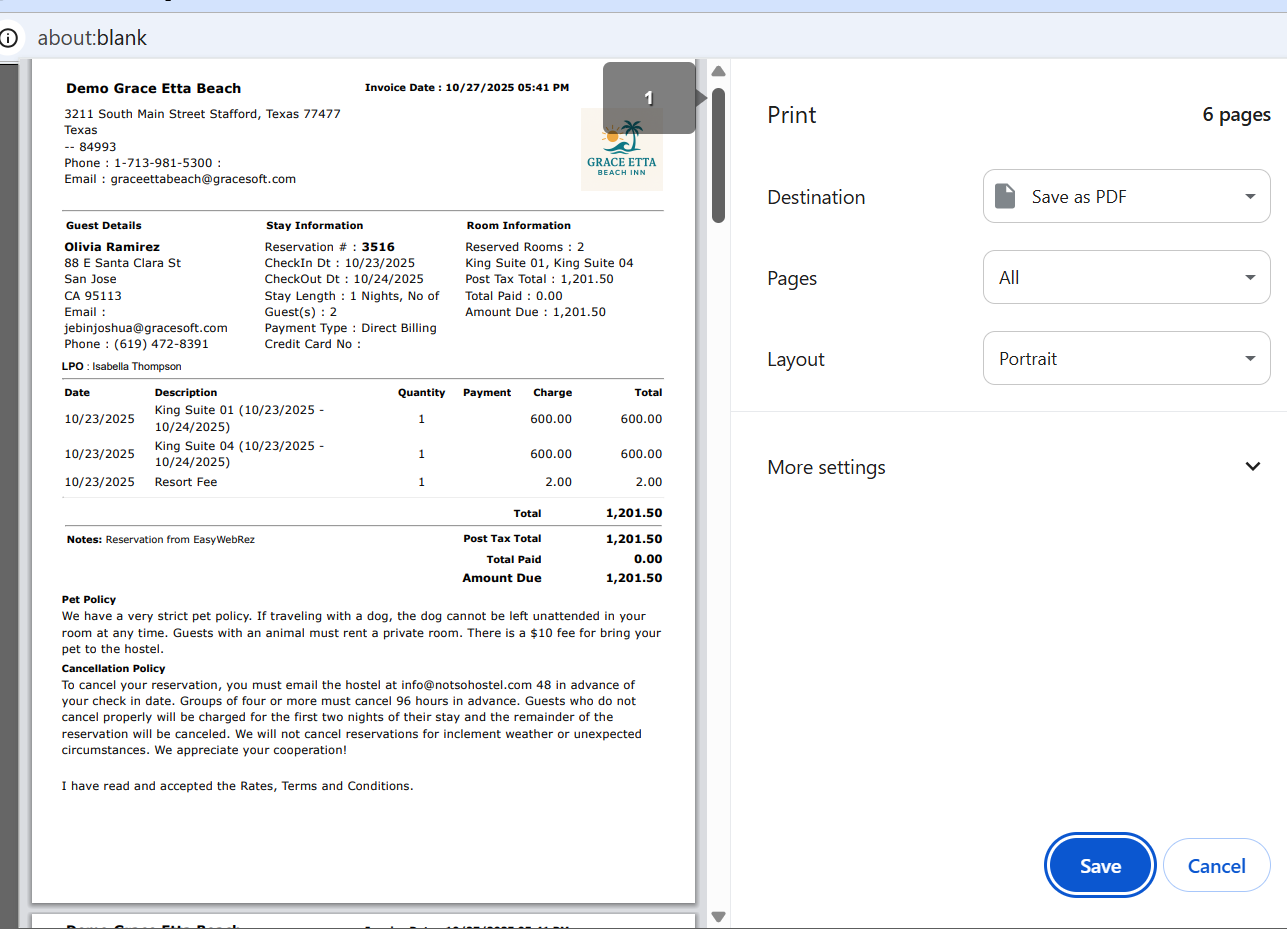Click the guest email "jebinjoshua@gracesoft.com"
Viewport: 1287px width, 929px height.
(x=146, y=328)
